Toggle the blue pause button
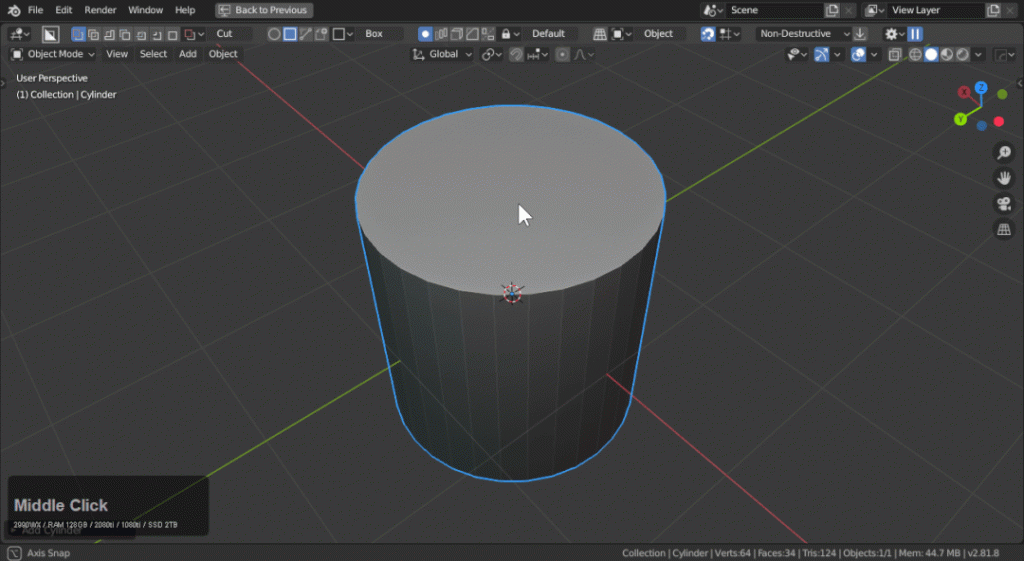 pos(915,33)
